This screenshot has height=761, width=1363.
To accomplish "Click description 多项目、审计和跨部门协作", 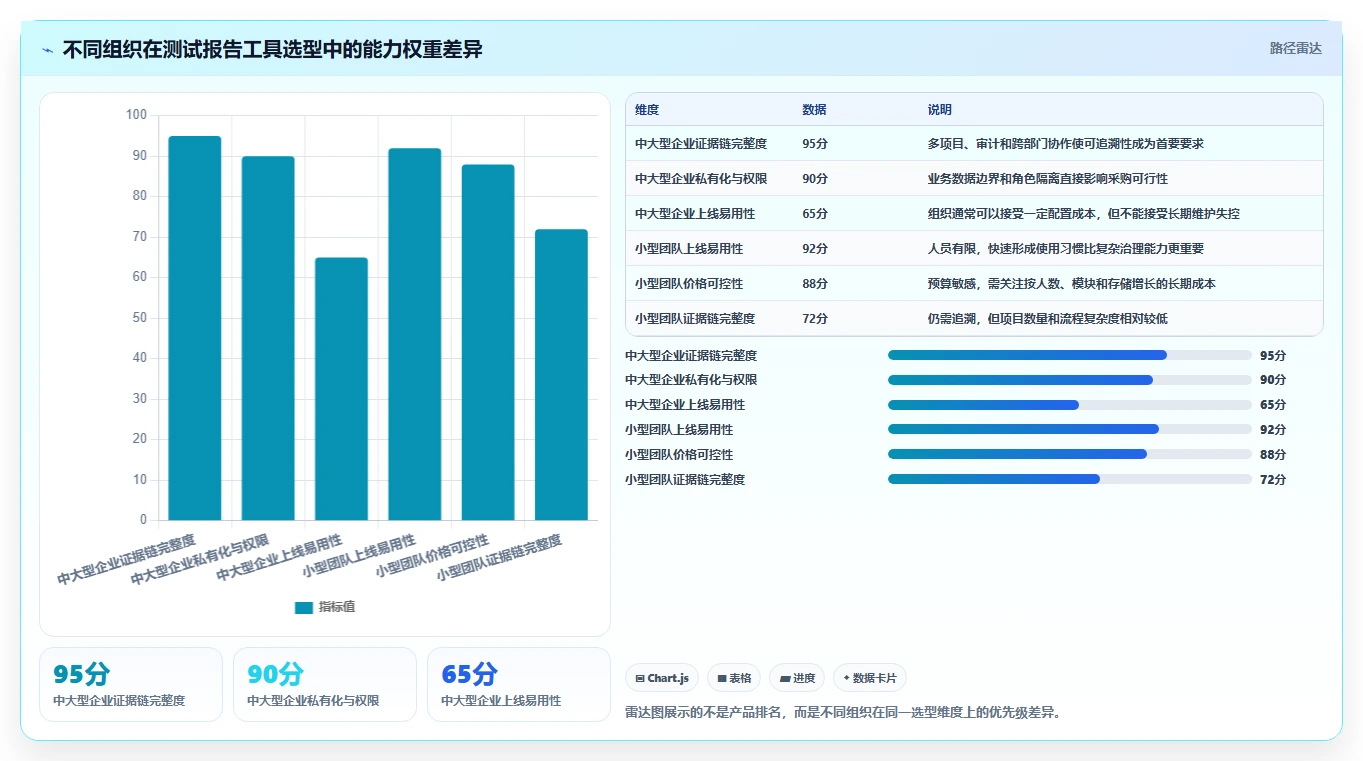I will tap(1066, 144).
